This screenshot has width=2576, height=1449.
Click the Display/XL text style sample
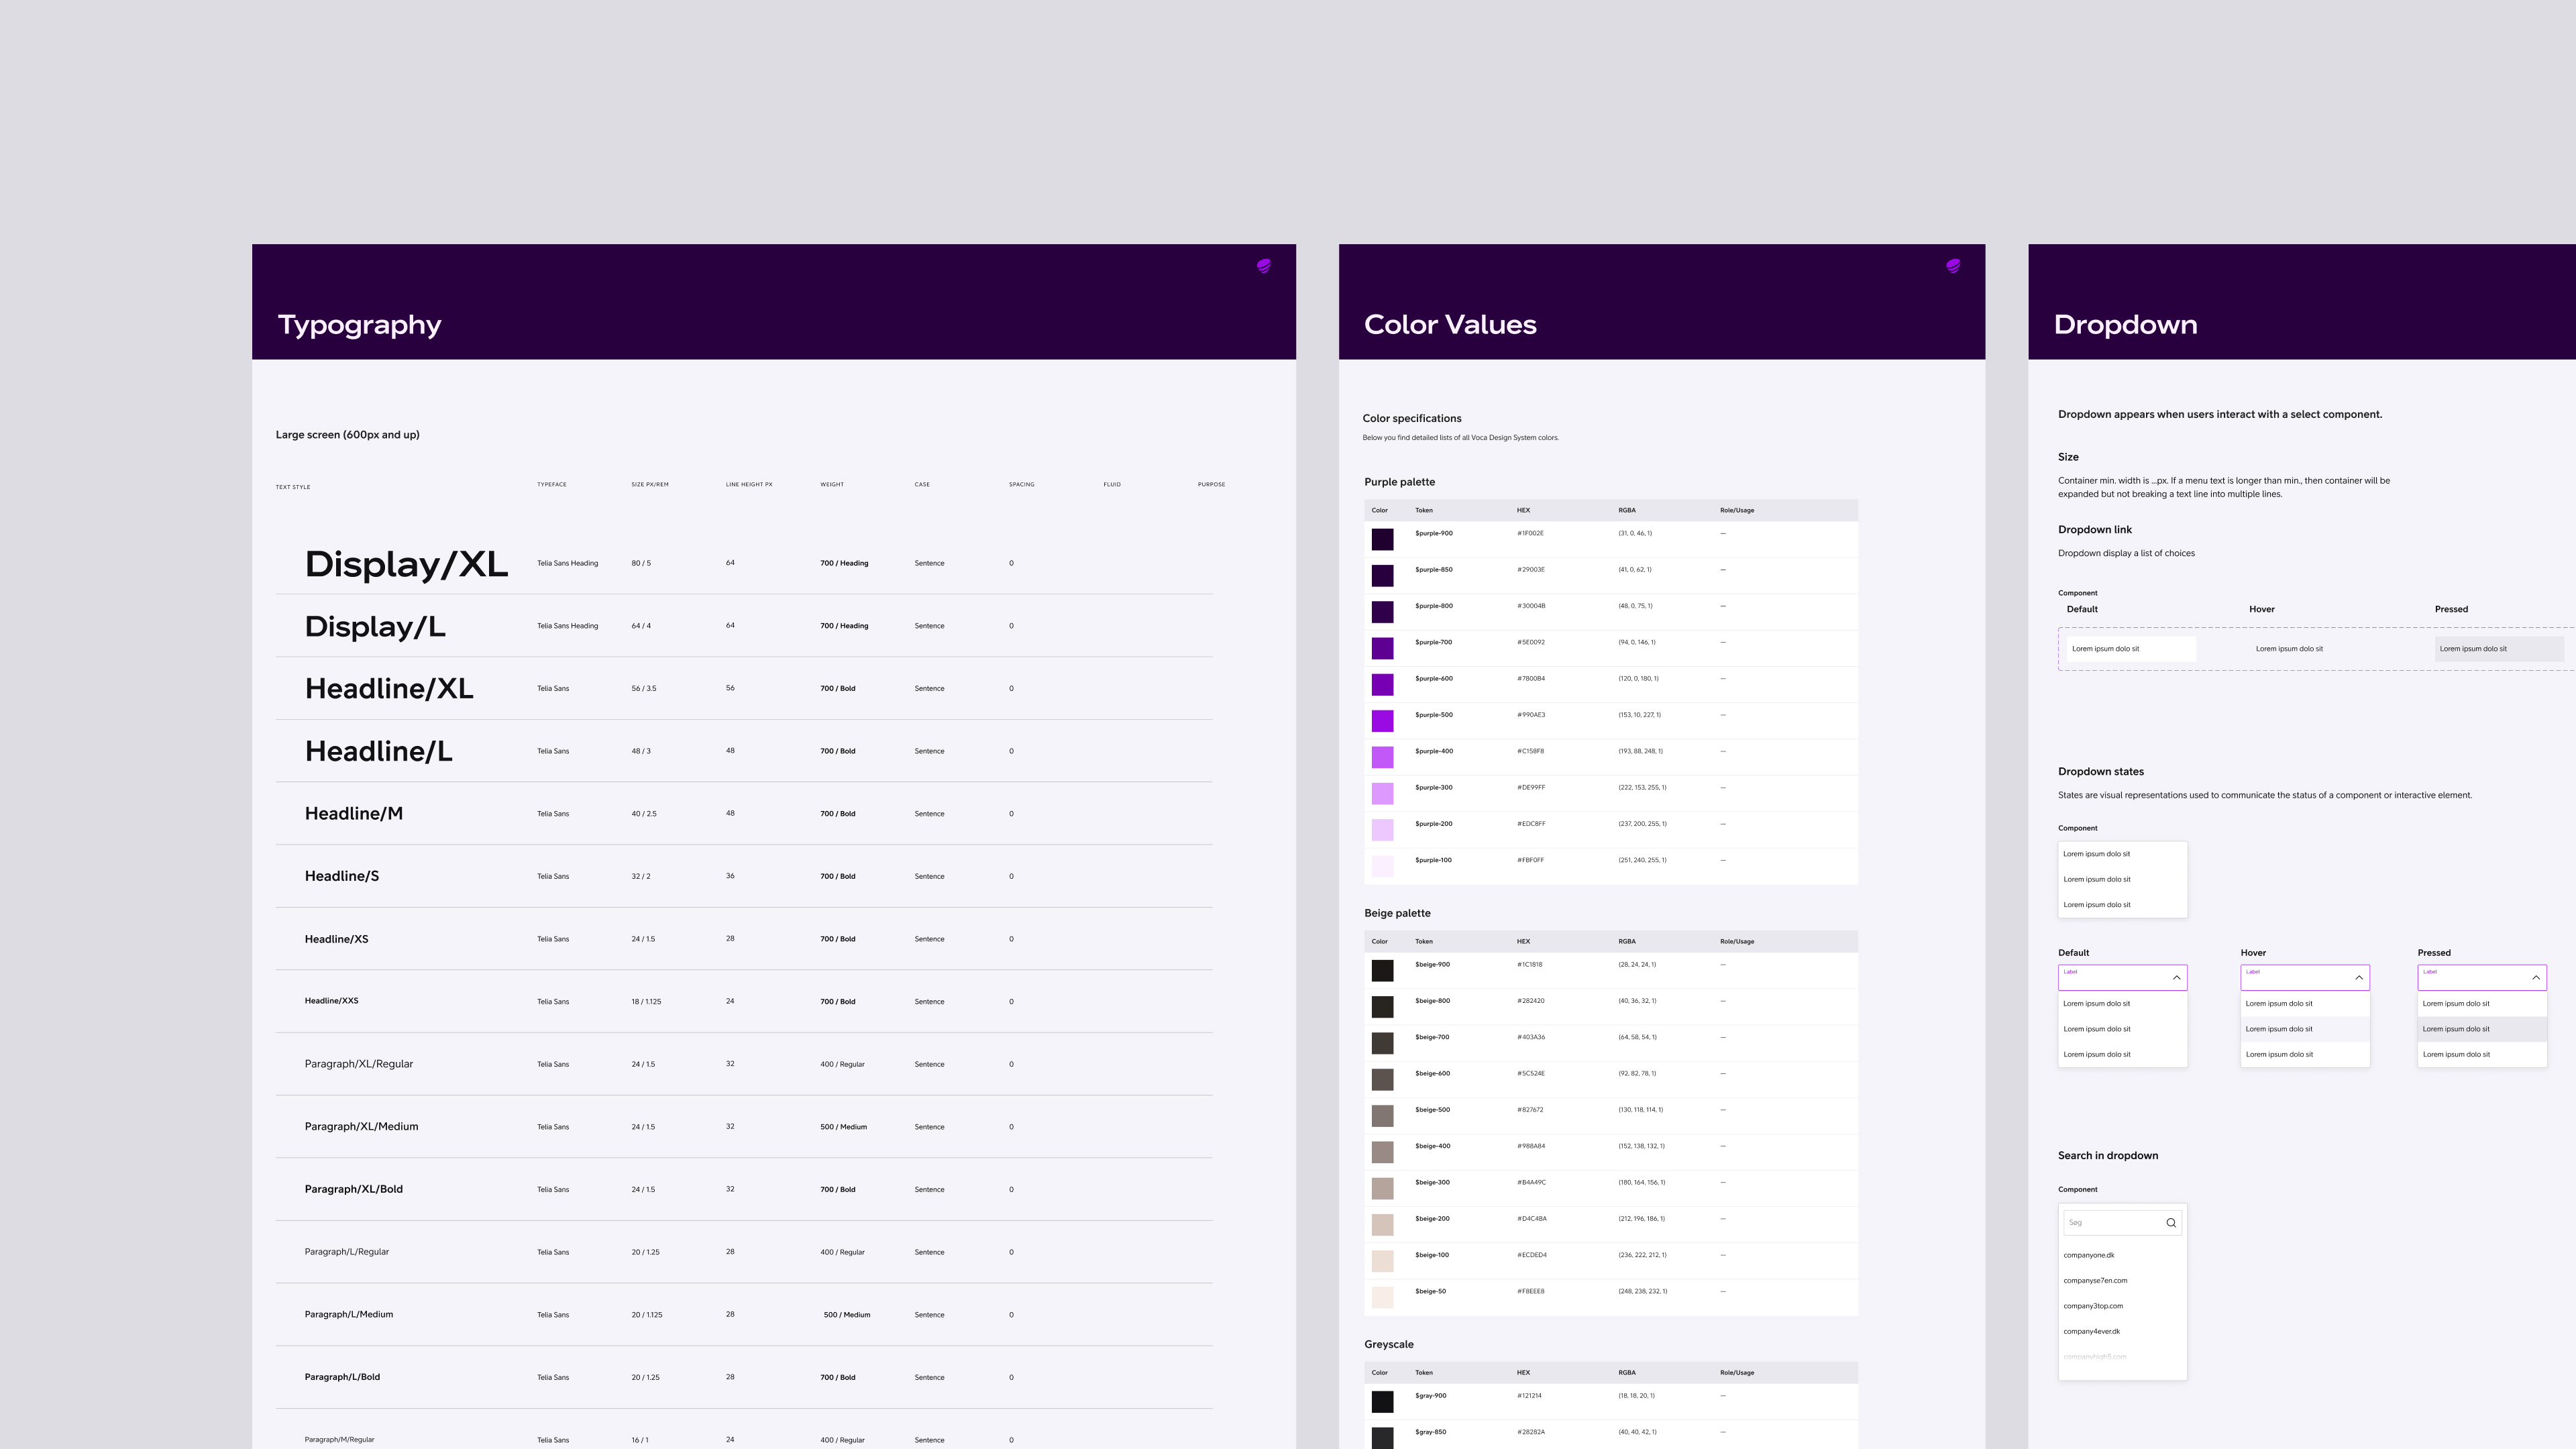[x=406, y=564]
